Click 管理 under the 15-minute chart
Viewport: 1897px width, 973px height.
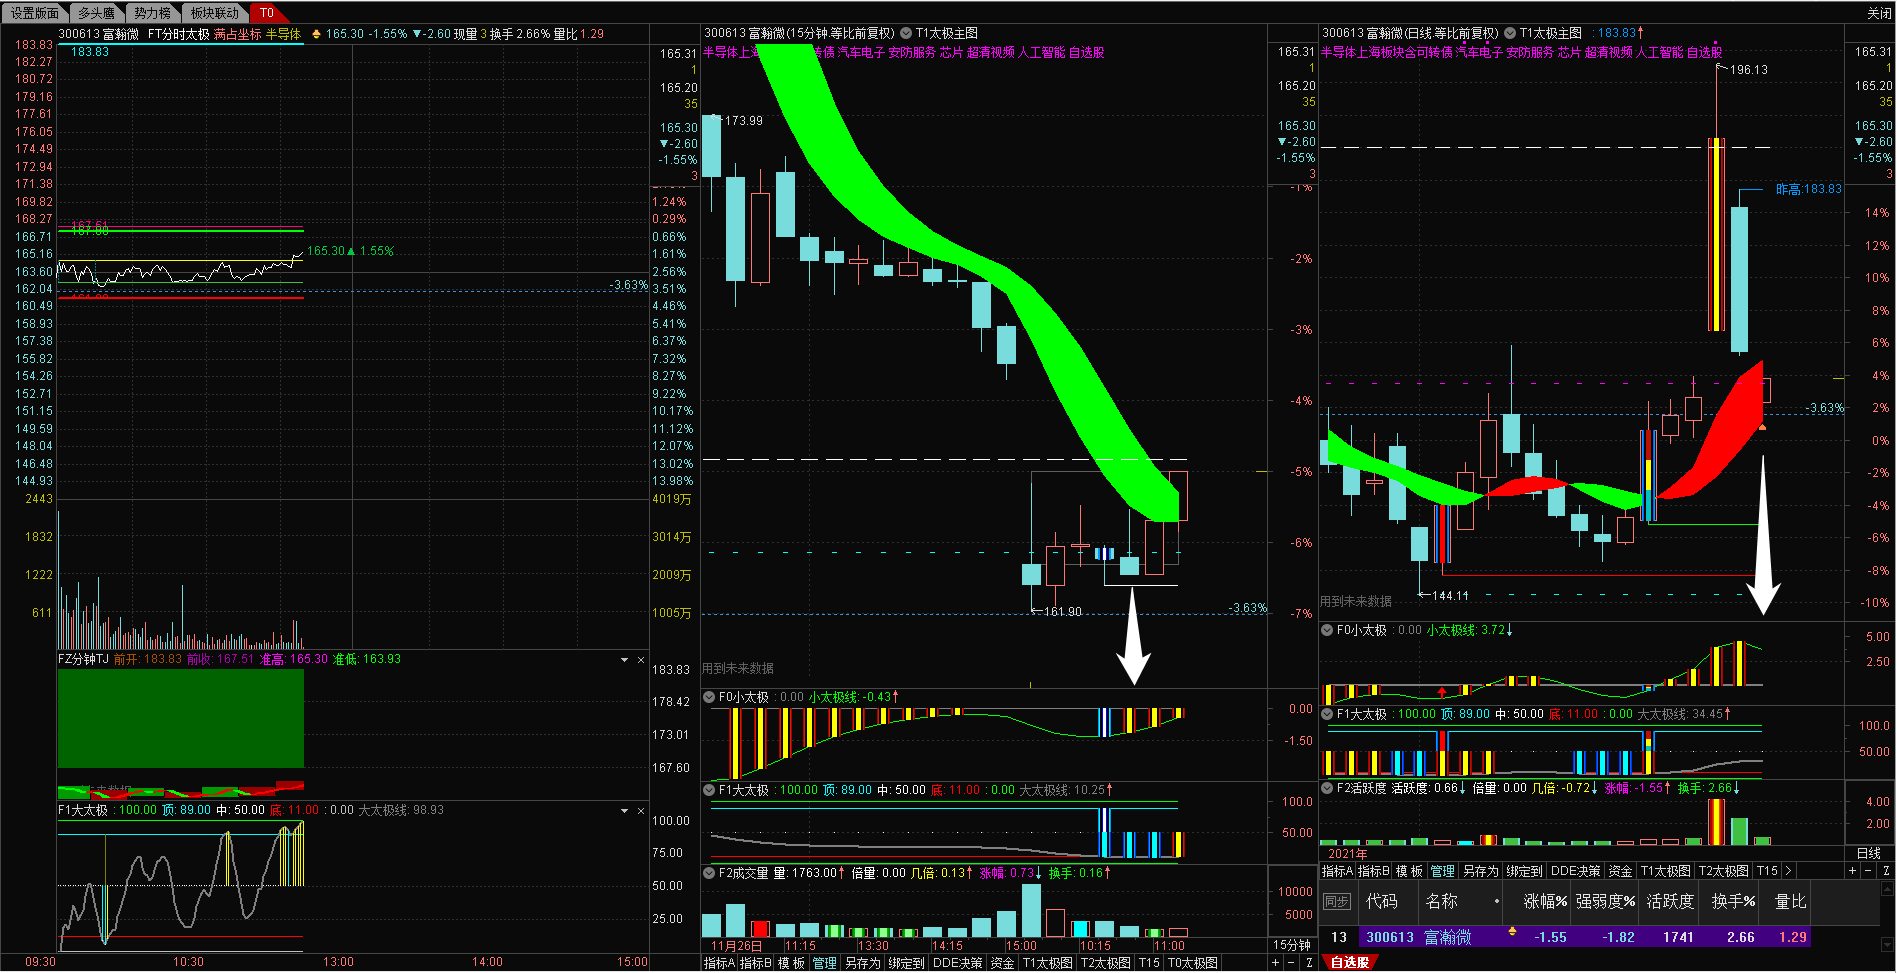(x=825, y=963)
